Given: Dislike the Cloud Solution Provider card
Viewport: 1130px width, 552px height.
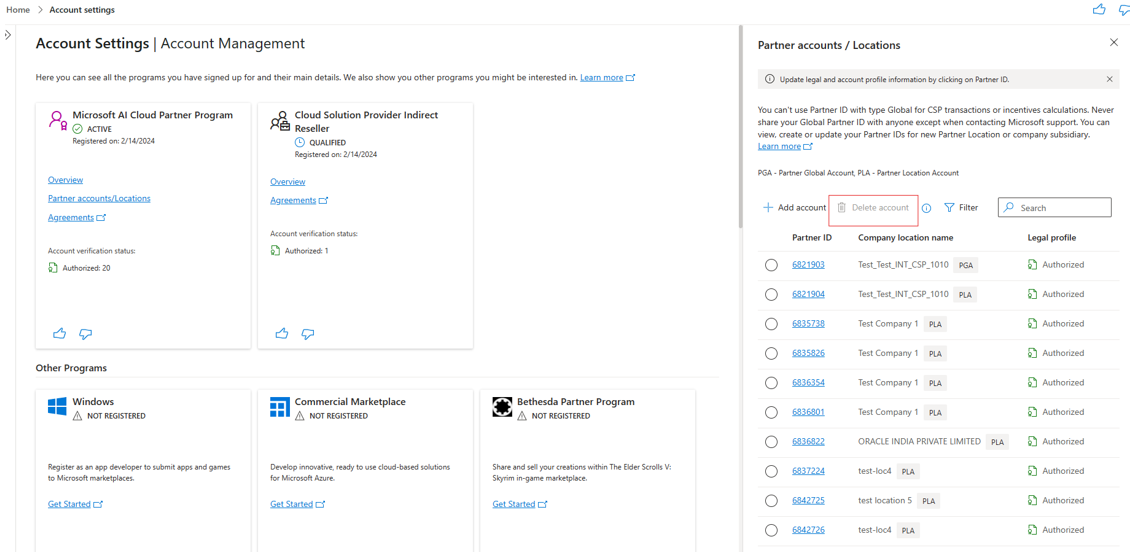Looking at the screenshot, I should pyautogui.click(x=308, y=333).
